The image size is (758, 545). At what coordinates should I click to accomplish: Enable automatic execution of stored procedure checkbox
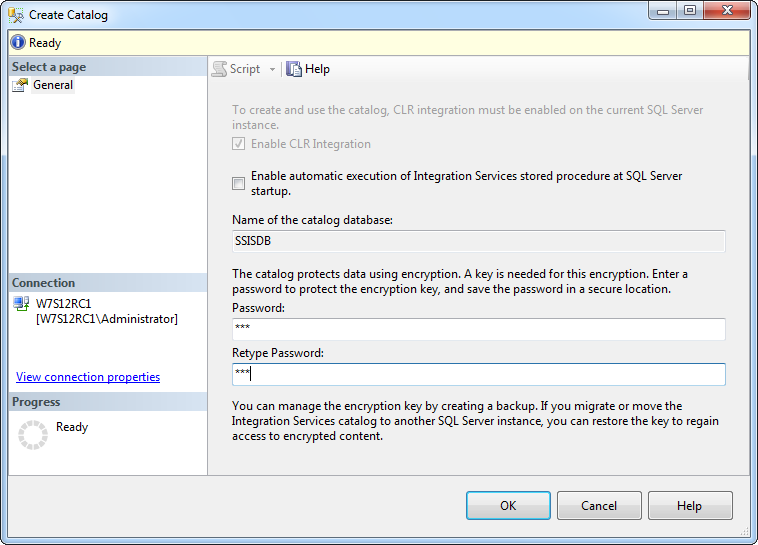coord(238,183)
